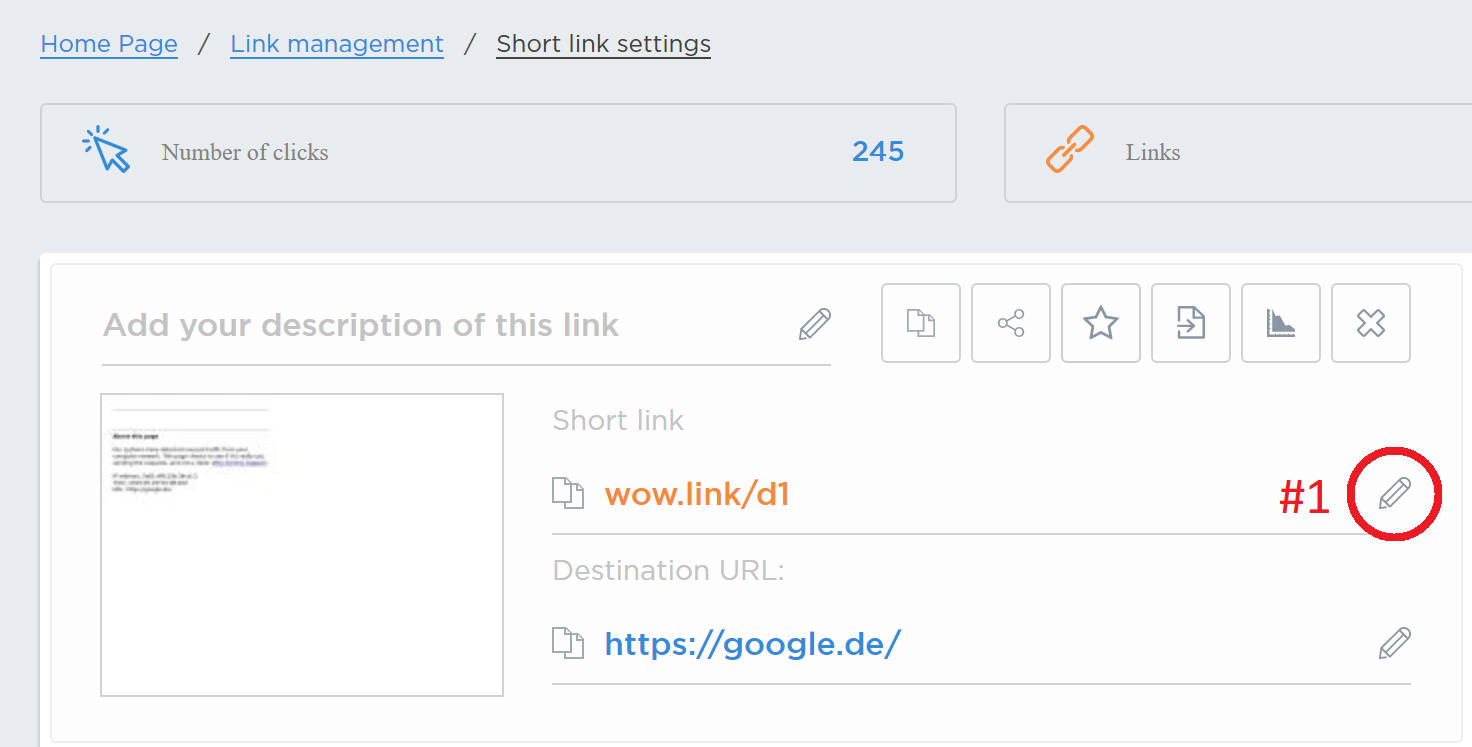Edit the destination URL with pencil icon
Screen dimensions: 1472x747
click(x=1394, y=643)
